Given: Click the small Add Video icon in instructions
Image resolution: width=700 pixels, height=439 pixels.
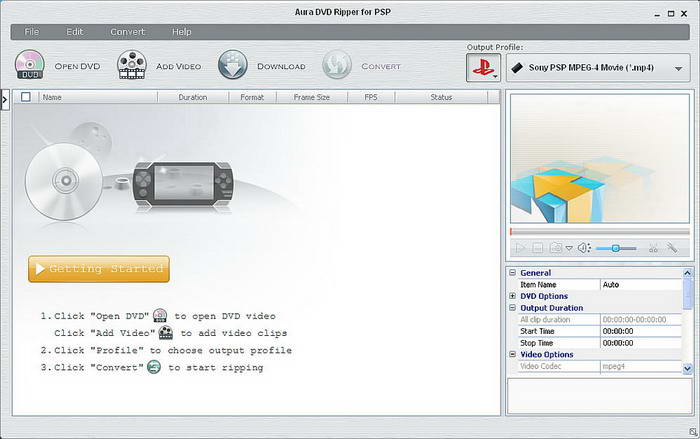Looking at the screenshot, I should [166, 332].
